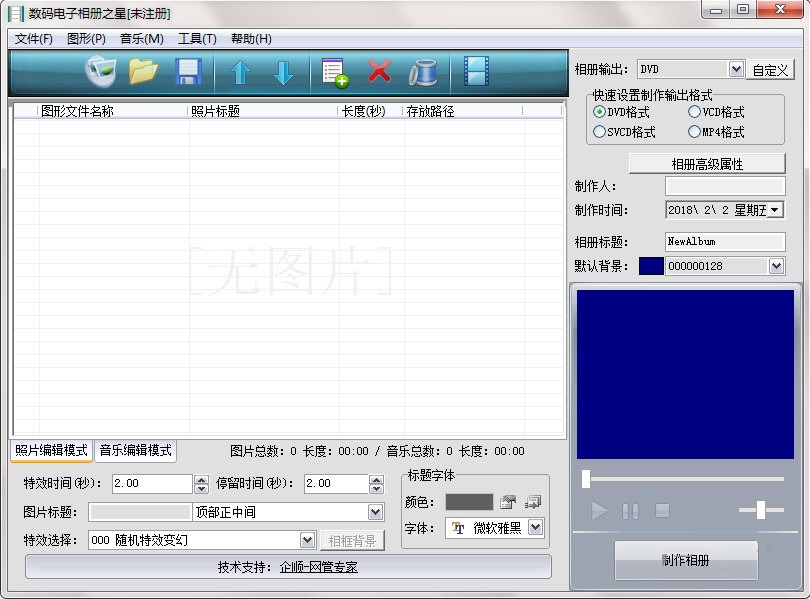Open a photo file via the first toolbar icon
This screenshot has height=599, width=810.
[x=101, y=70]
